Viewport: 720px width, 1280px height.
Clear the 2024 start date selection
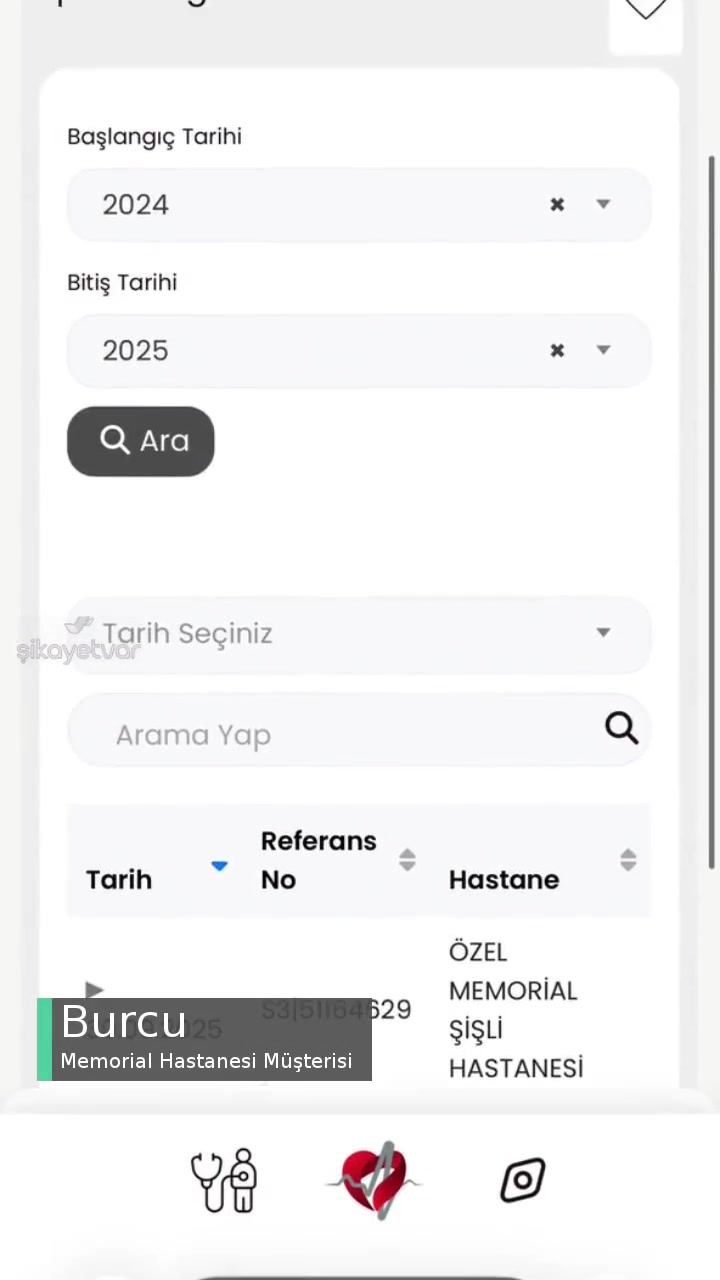point(557,205)
